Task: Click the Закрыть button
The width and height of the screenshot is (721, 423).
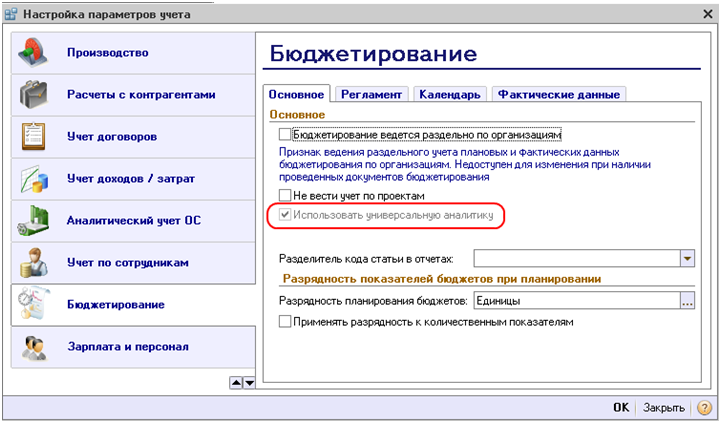Action: (663, 408)
